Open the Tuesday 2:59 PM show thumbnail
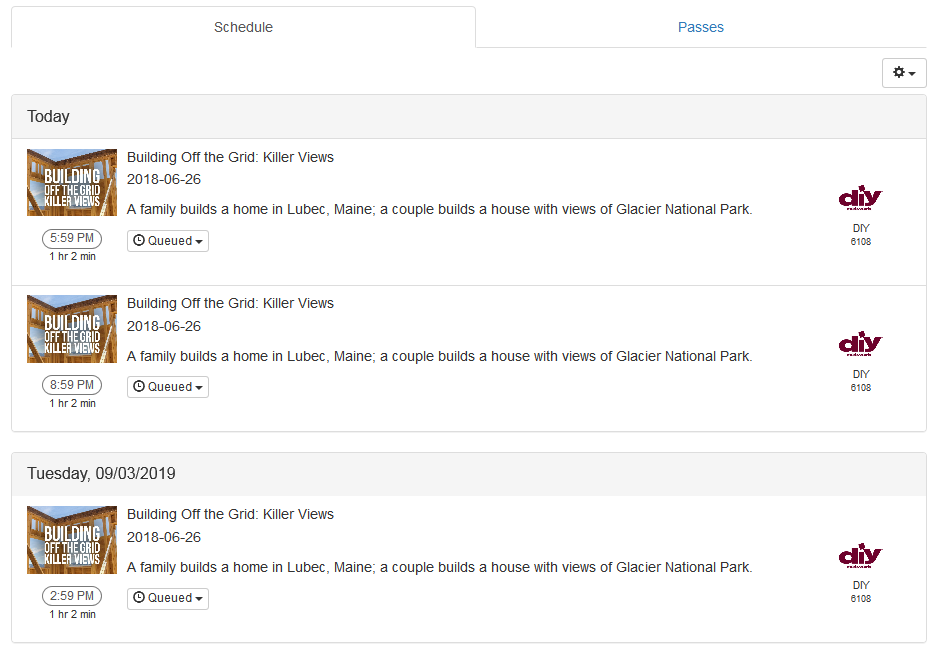Viewport: 938px width, 661px height. tap(72, 540)
